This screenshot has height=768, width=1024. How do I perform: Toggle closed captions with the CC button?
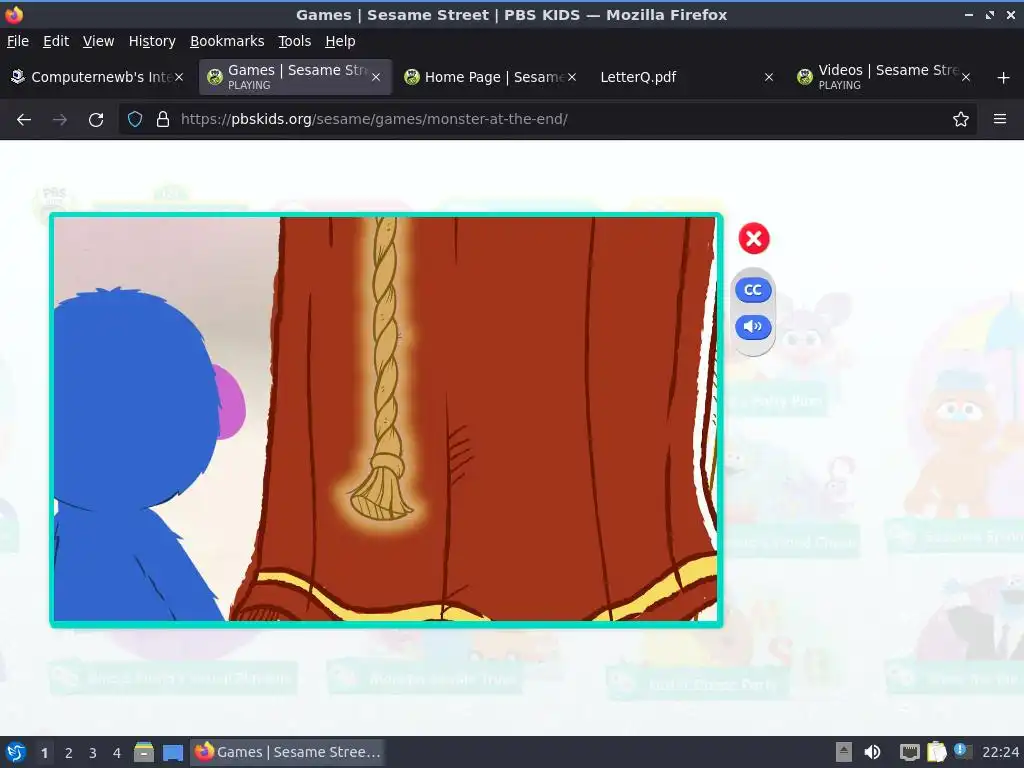(x=753, y=290)
